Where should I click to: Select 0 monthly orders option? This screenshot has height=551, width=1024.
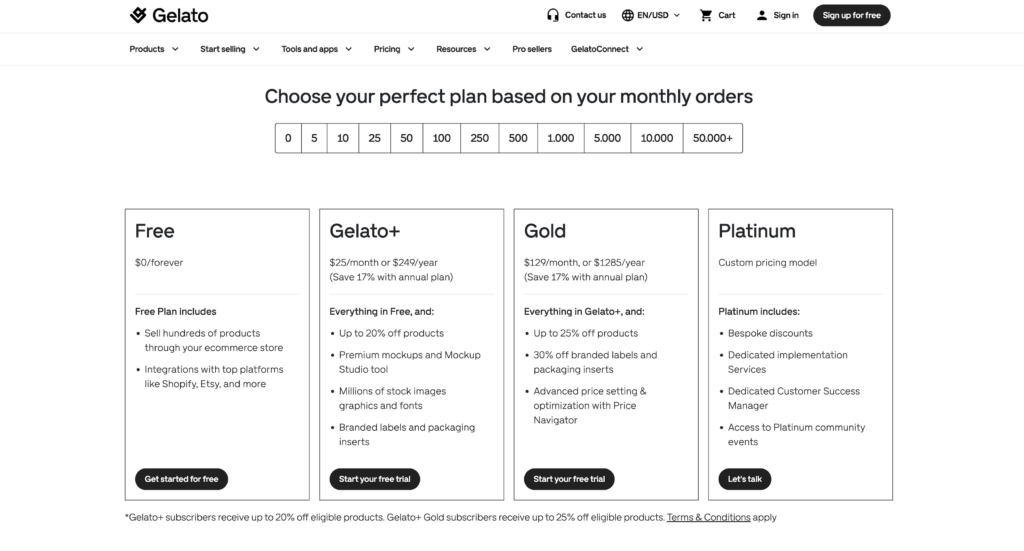(x=288, y=138)
